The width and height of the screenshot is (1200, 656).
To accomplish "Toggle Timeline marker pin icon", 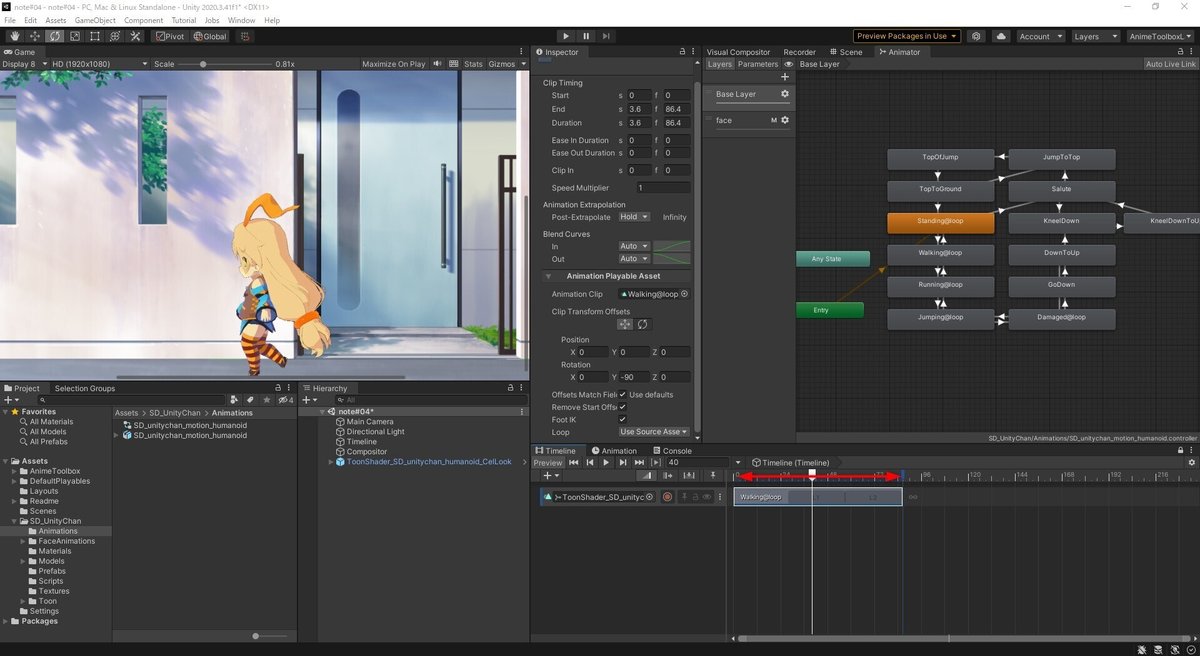I will 713,476.
